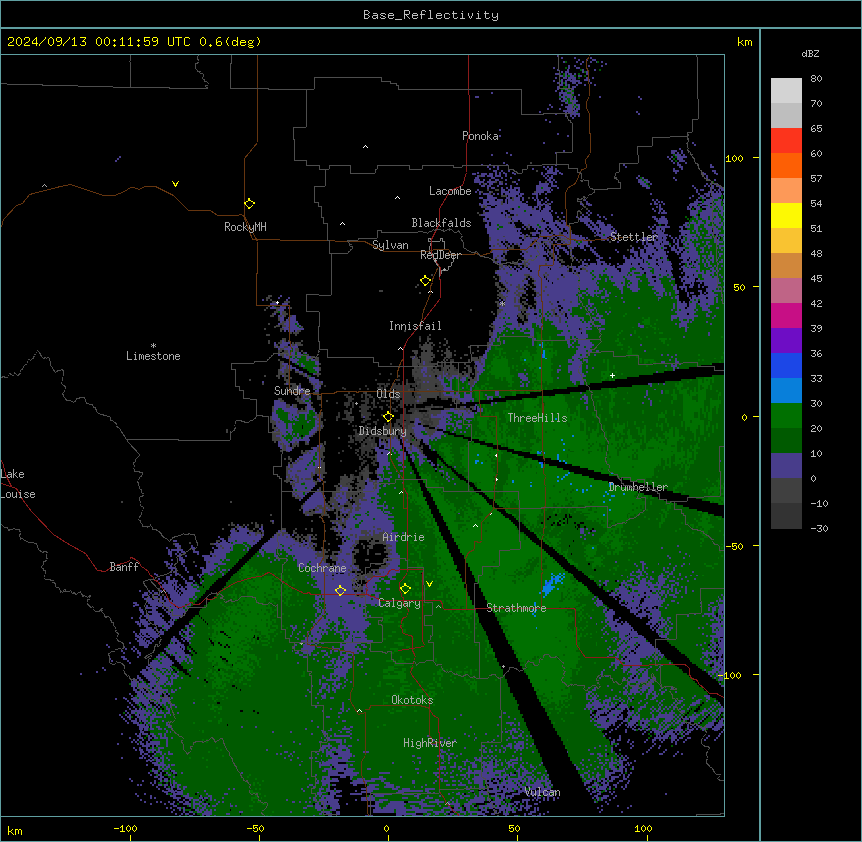Click the -50 tick label on right axis

click(x=734, y=546)
